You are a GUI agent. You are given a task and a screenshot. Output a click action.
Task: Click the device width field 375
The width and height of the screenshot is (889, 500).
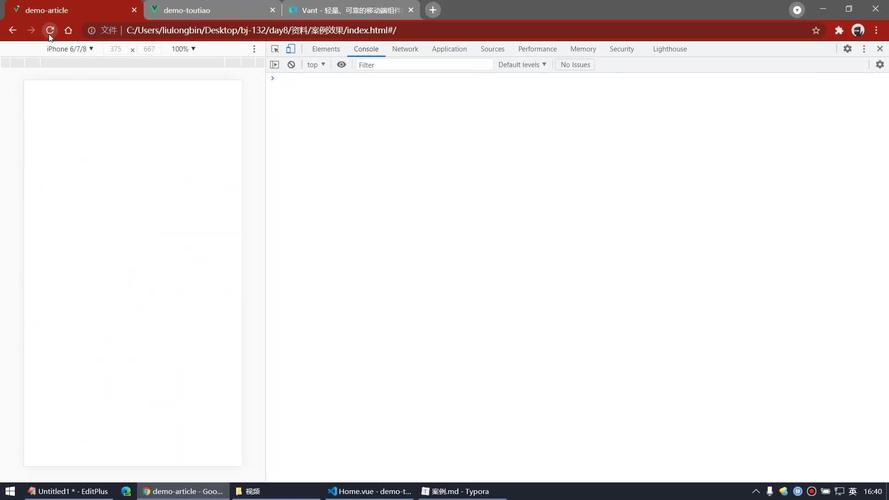[x=116, y=49]
